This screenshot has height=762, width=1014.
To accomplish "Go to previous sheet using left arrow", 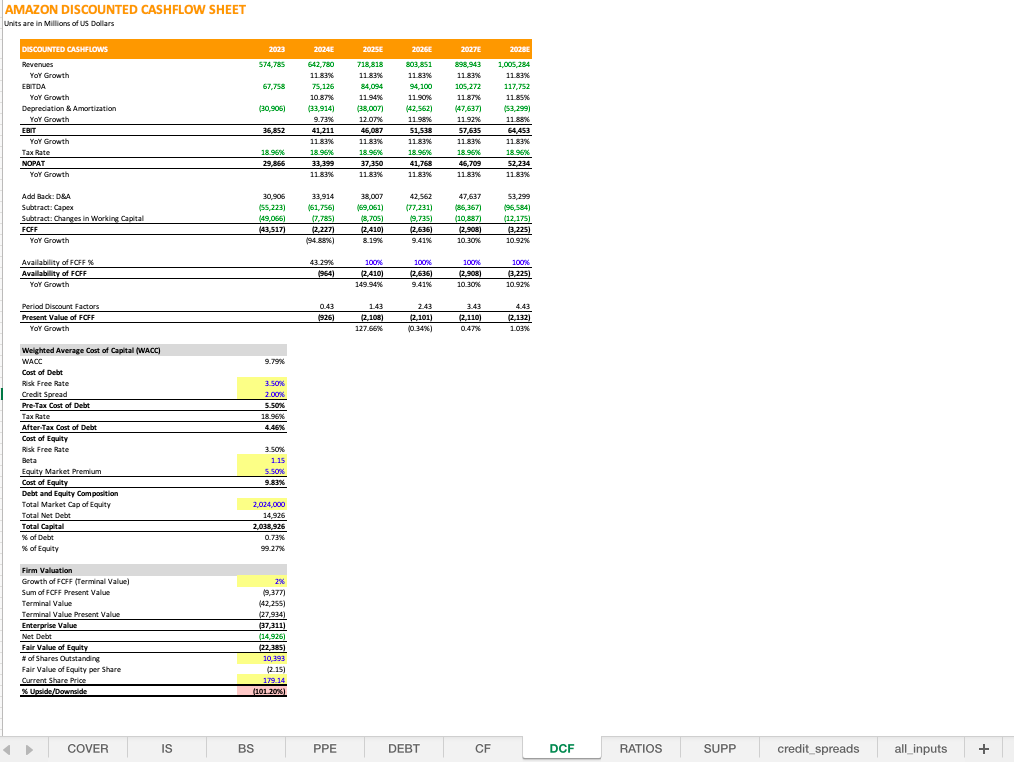I will coord(7,749).
